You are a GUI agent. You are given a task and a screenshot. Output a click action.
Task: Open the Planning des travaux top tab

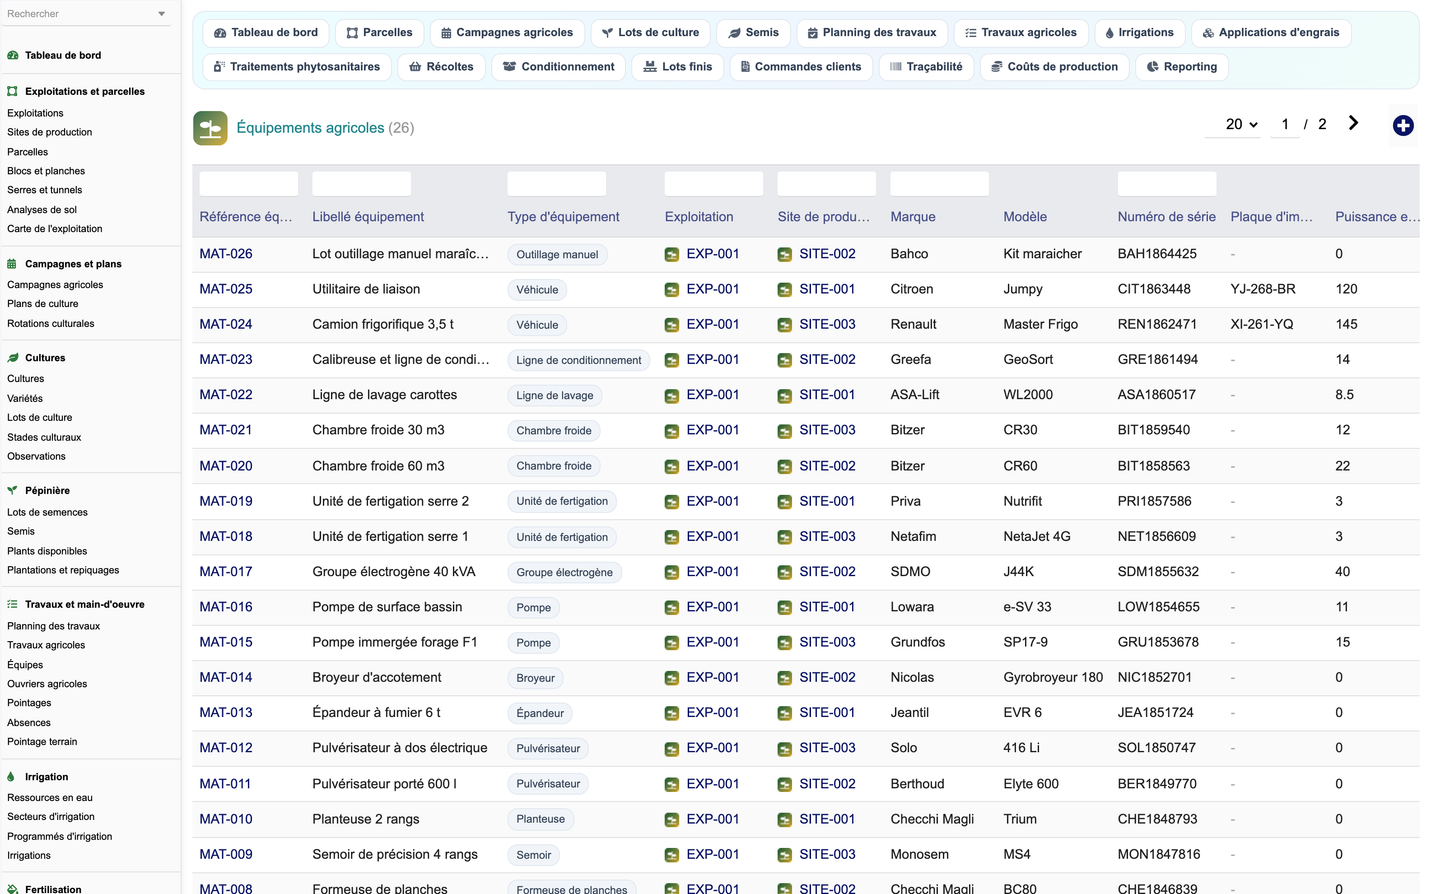[872, 33]
